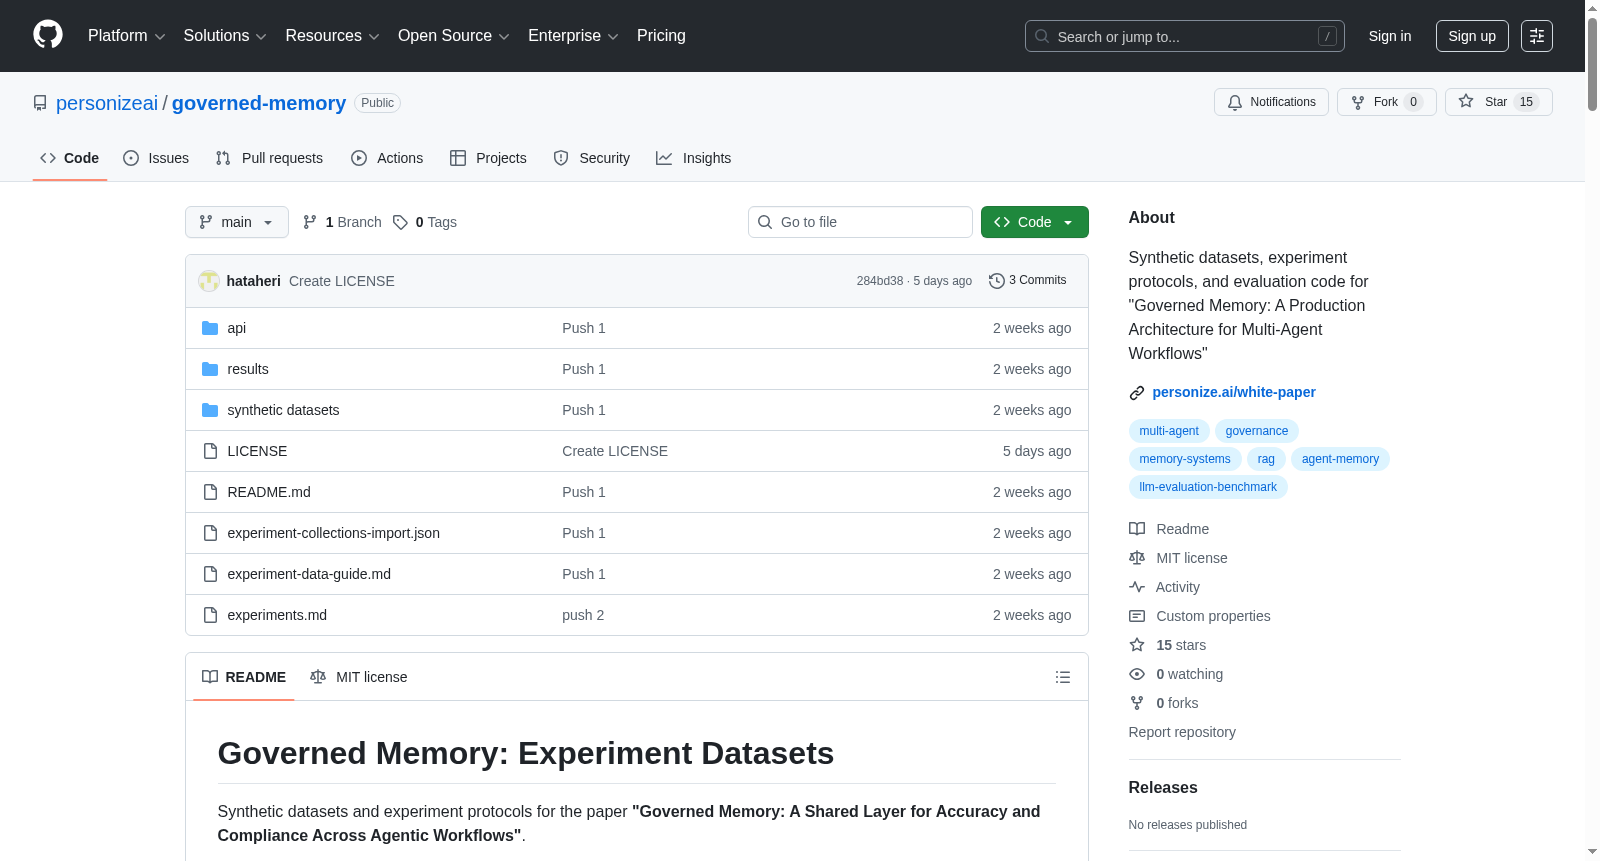Click the Sign up button

click(1472, 36)
